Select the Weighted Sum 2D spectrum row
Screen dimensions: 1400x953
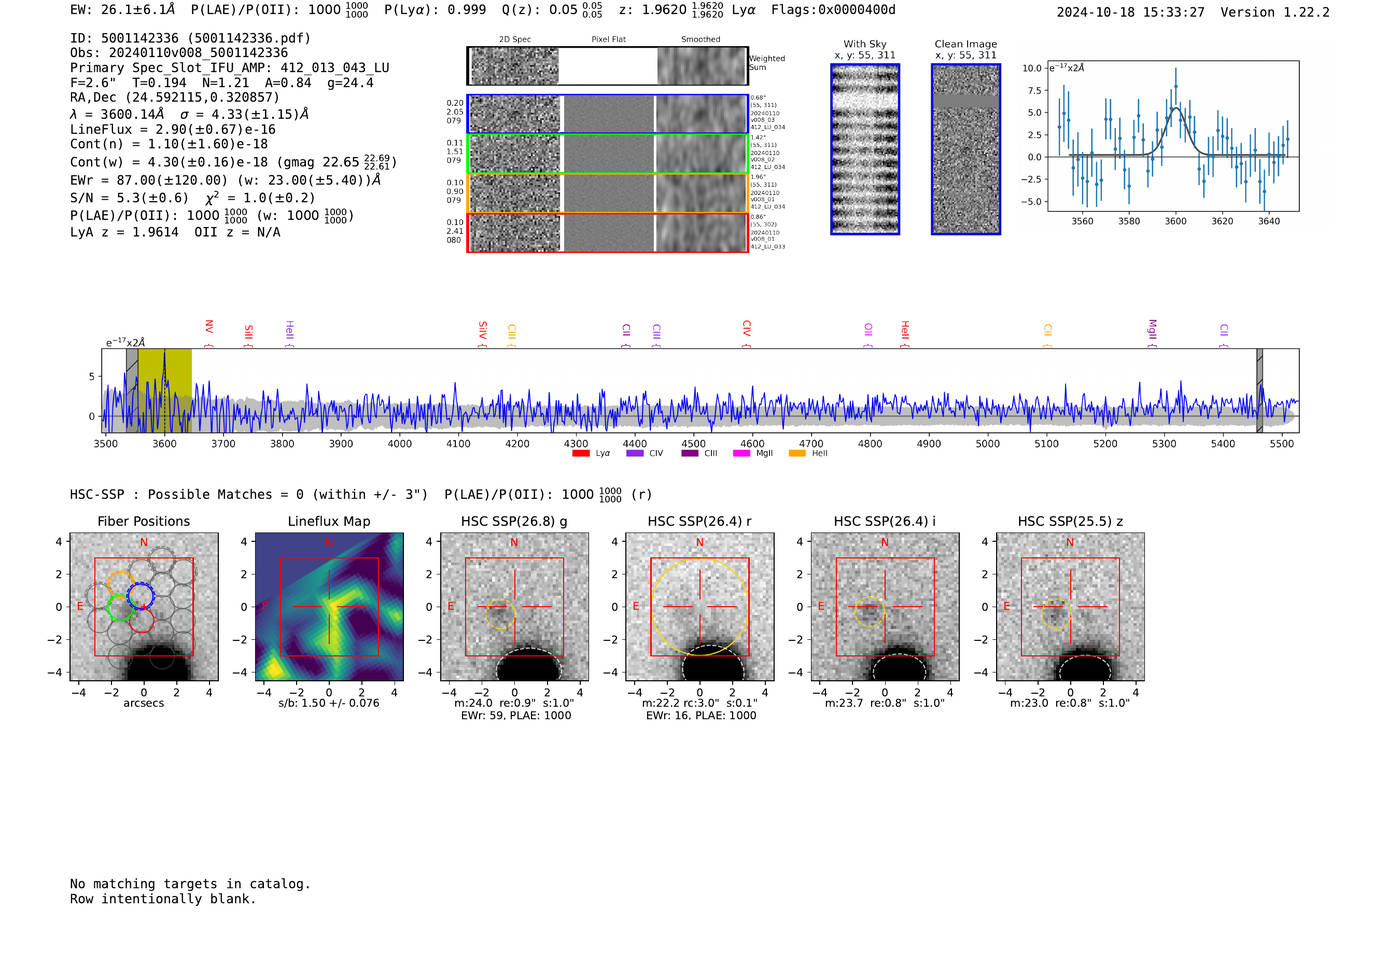pos(608,66)
